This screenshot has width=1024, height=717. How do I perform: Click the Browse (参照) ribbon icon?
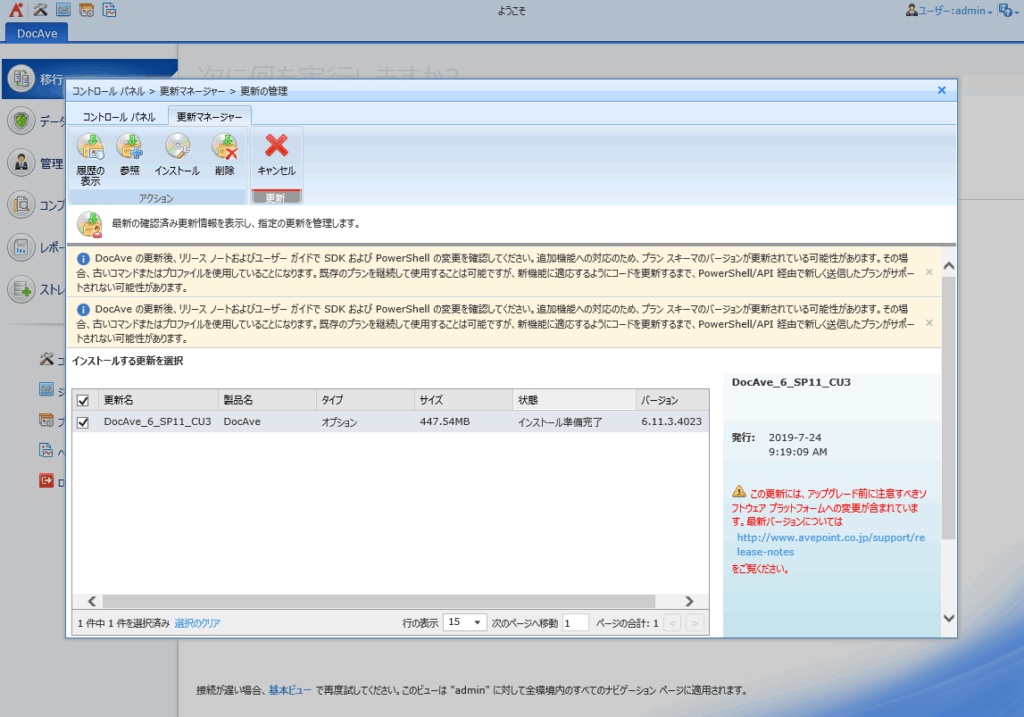pyautogui.click(x=129, y=146)
